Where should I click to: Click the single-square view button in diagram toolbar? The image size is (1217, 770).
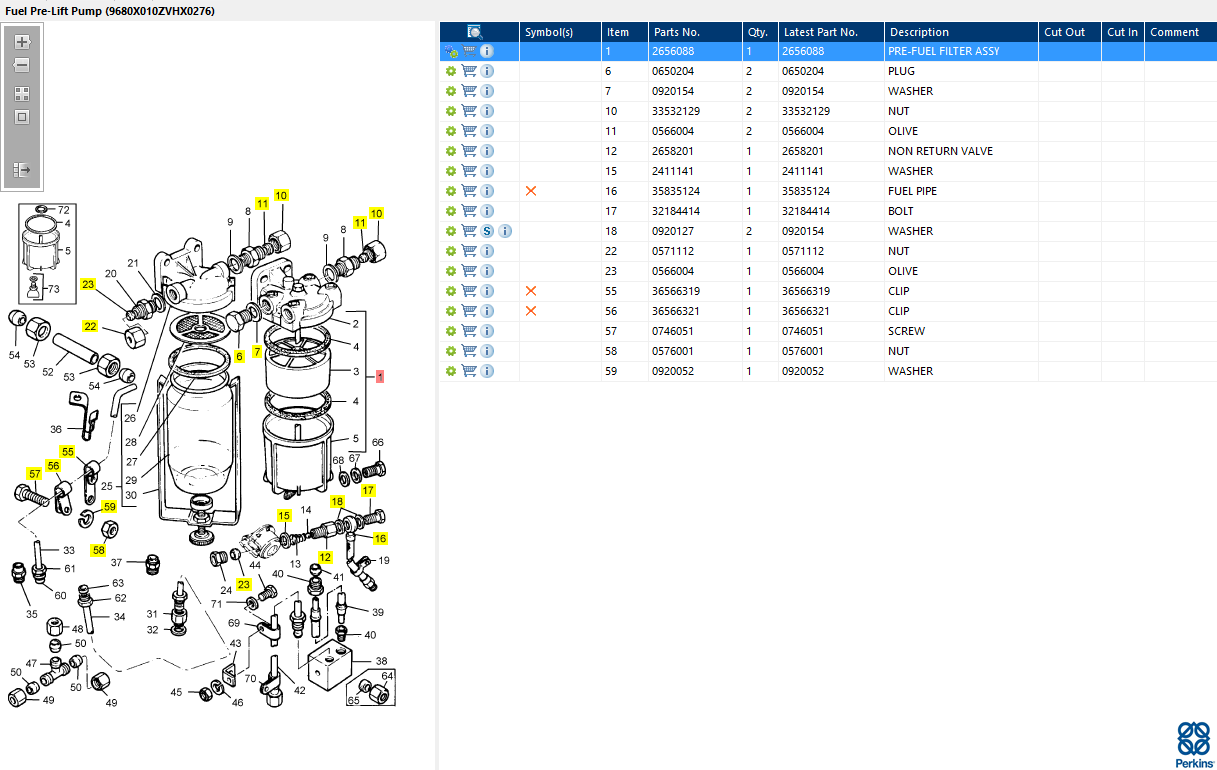coord(22,117)
